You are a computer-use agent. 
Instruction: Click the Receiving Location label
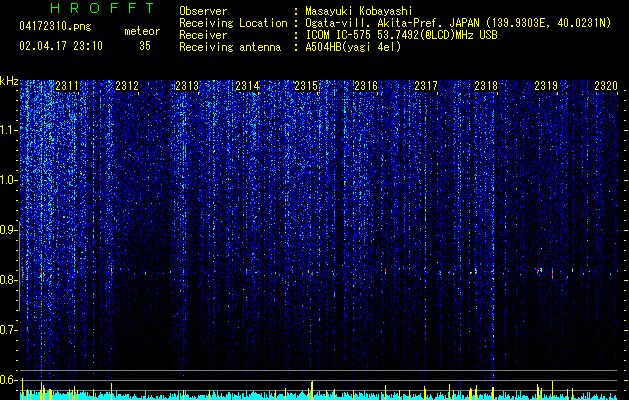[x=233, y=23]
